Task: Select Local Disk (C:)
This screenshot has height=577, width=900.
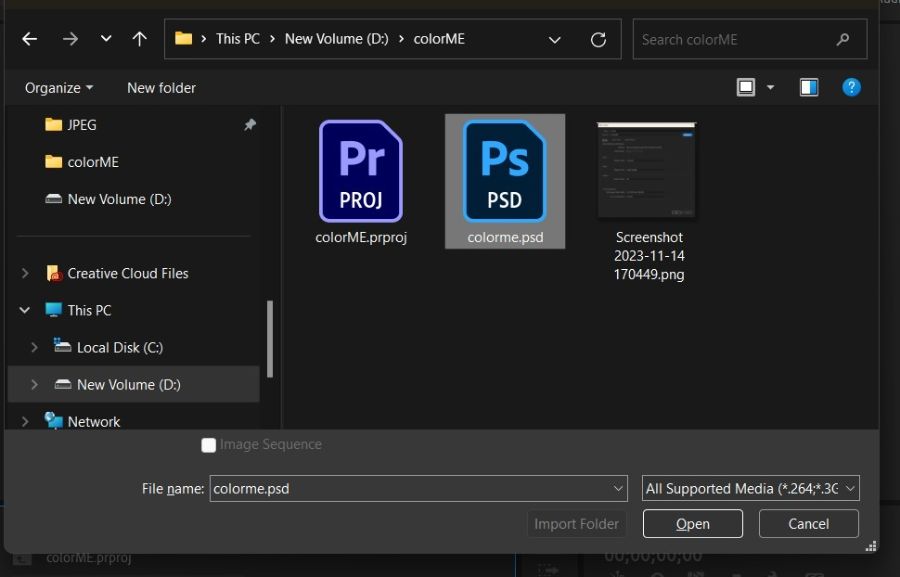Action: [108, 347]
